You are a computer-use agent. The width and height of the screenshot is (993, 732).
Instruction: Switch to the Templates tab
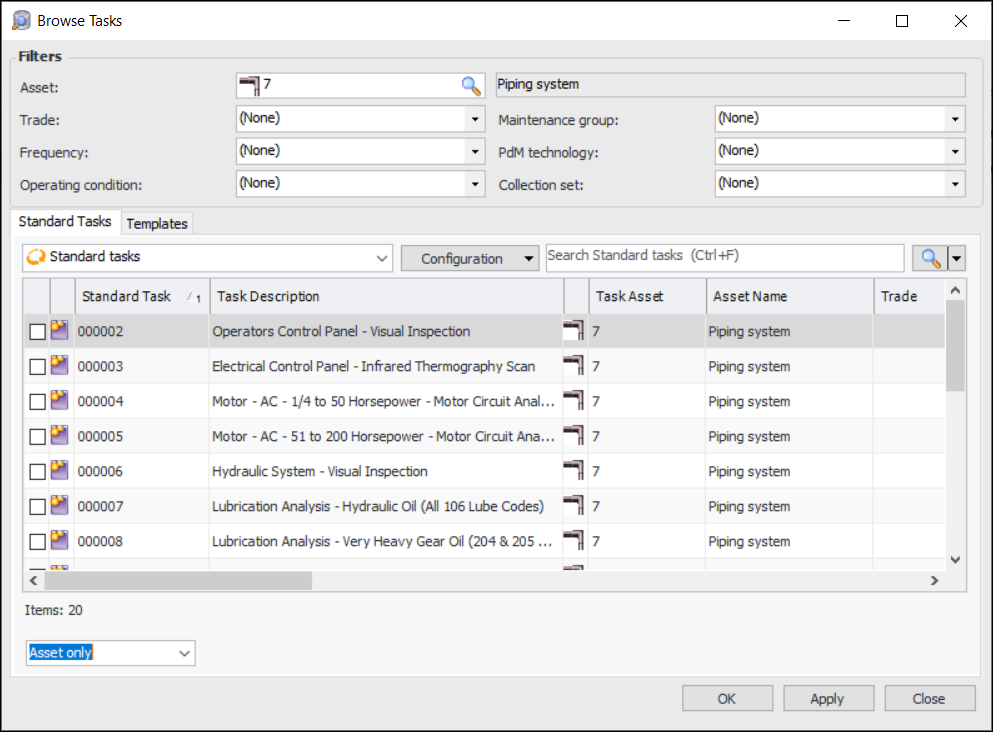[157, 223]
